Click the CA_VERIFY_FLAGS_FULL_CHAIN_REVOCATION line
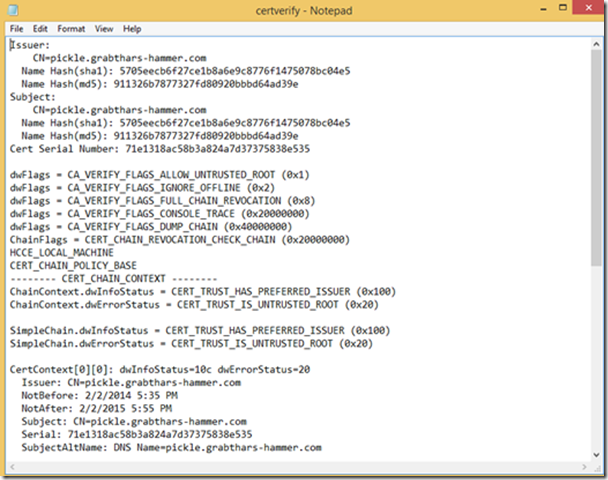Image resolution: width=608 pixels, height=480 pixels. 162,201
